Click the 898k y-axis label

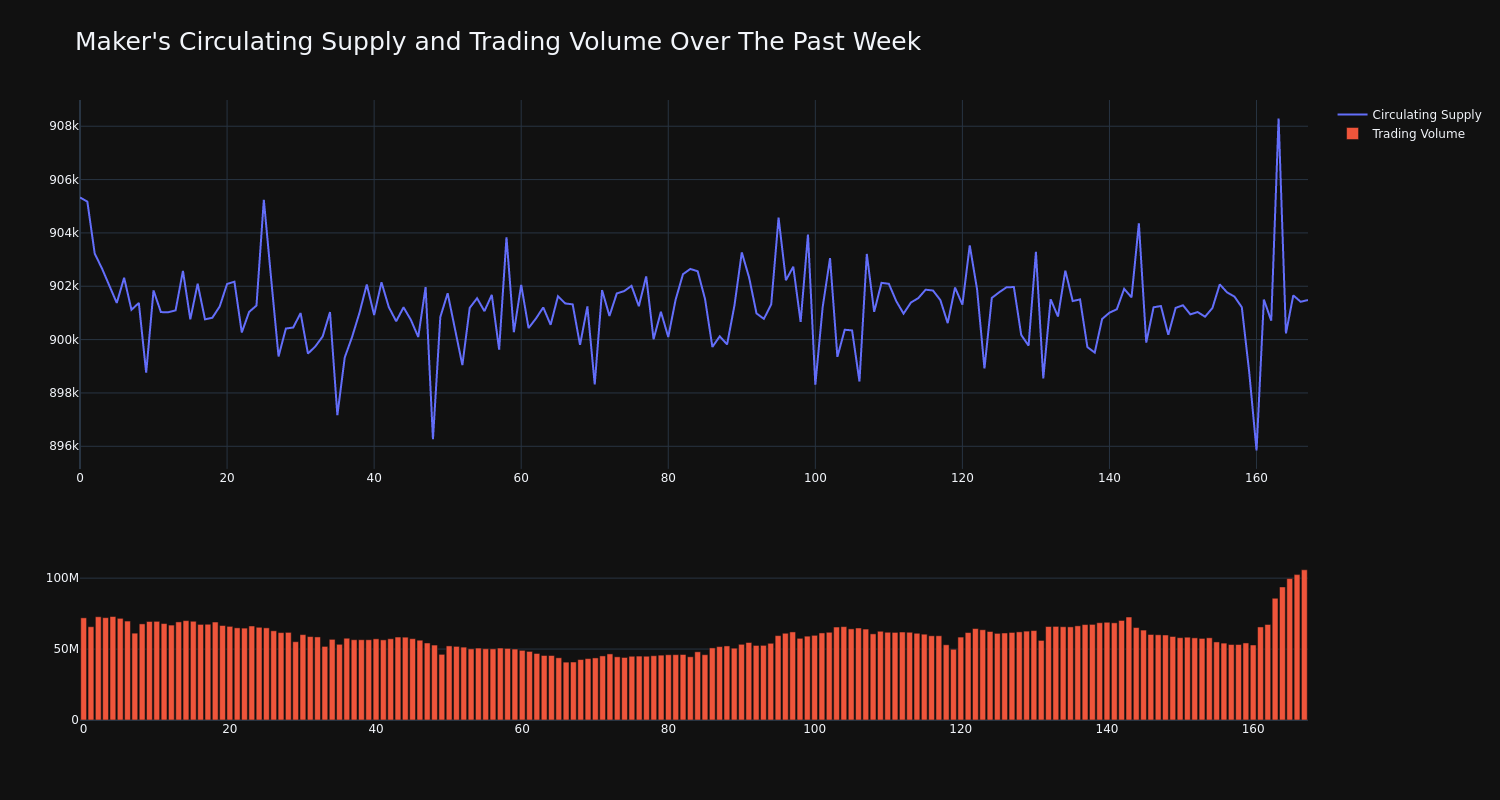[x=63, y=393]
